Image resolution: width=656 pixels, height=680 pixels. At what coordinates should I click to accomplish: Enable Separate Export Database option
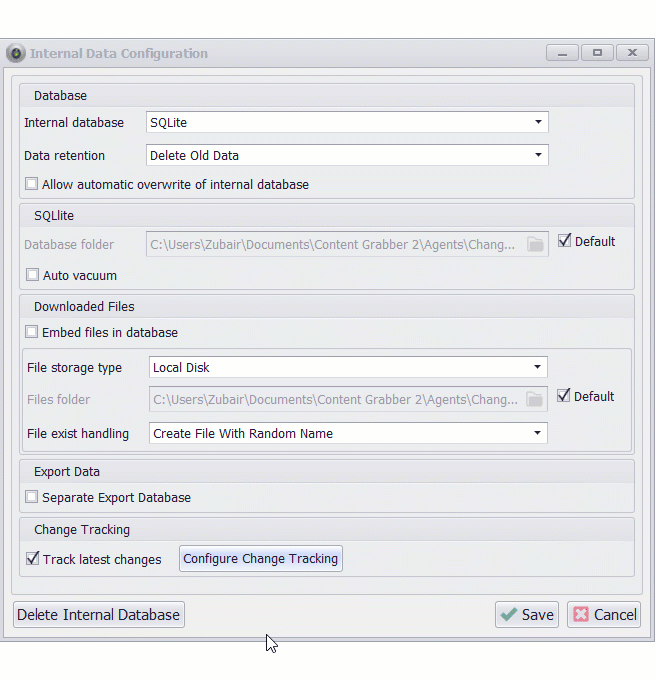click(32, 497)
